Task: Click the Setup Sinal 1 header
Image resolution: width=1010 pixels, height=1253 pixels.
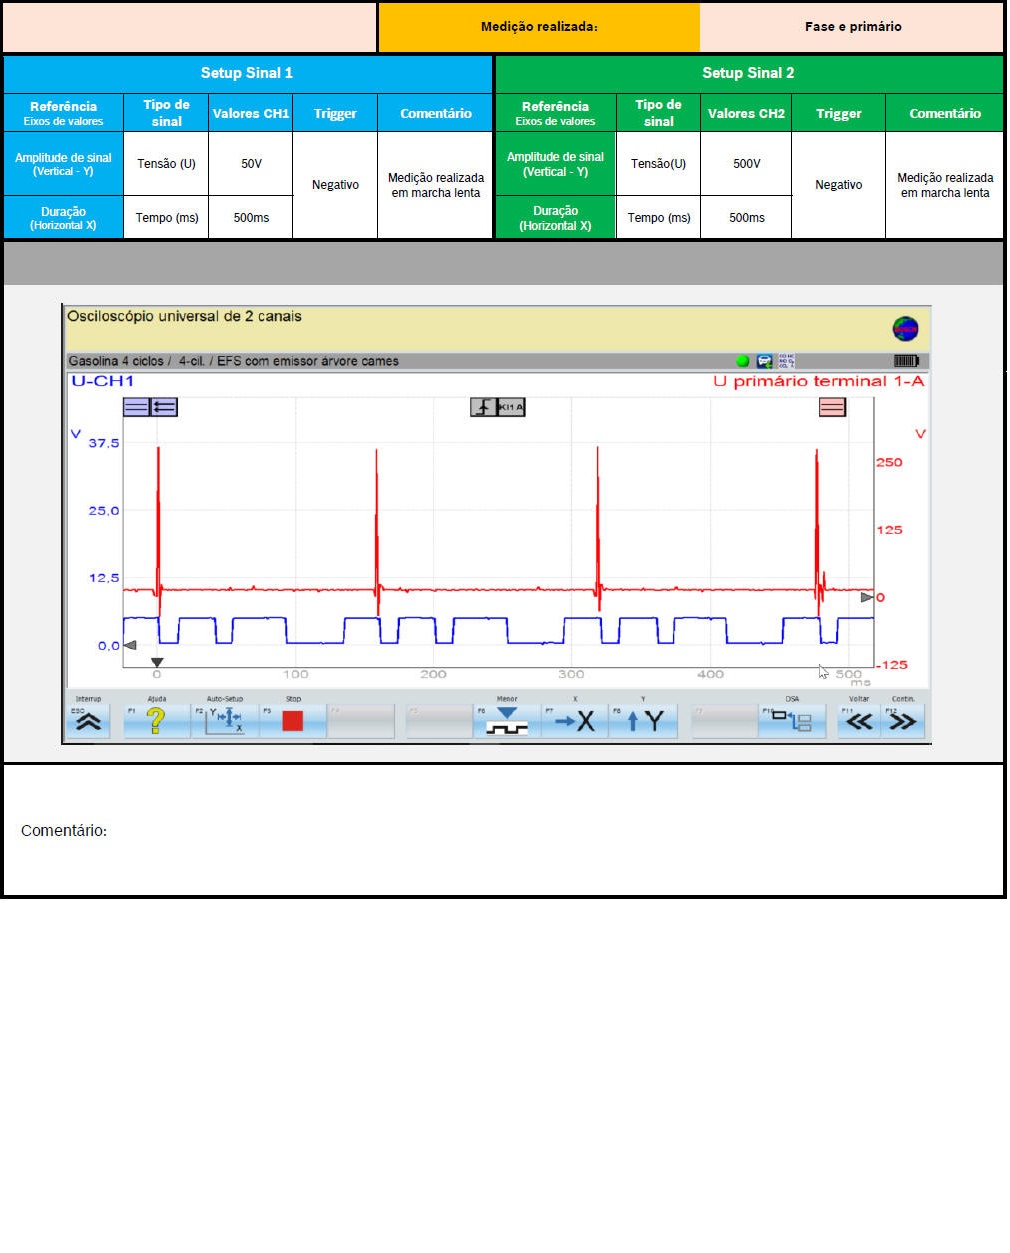Action: point(247,73)
